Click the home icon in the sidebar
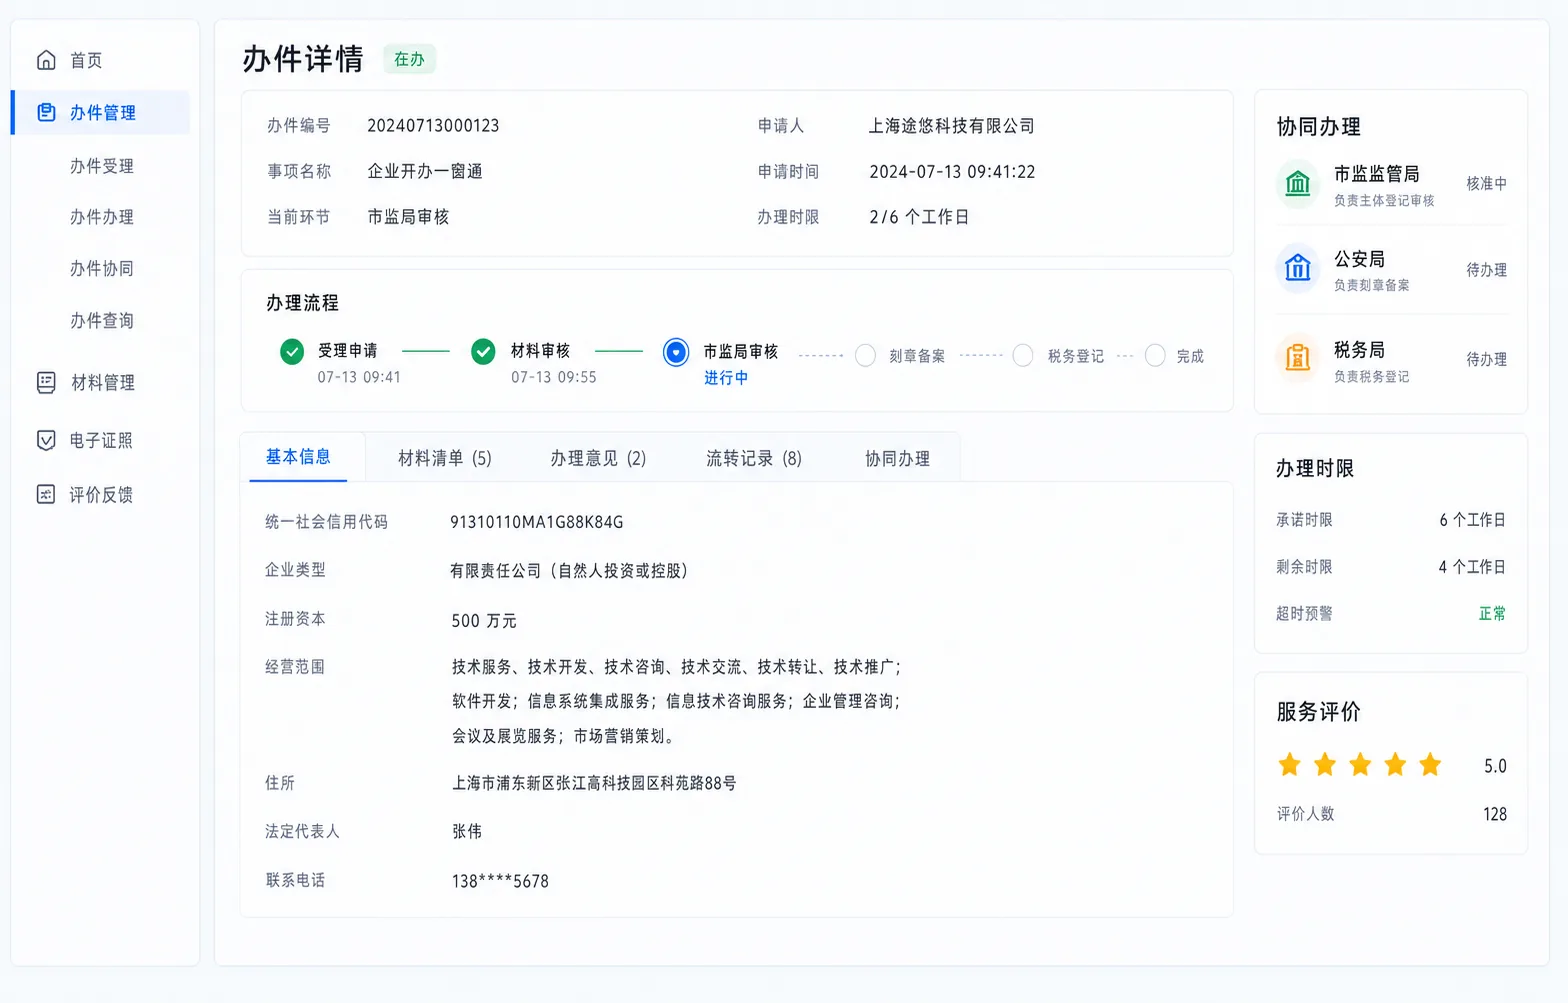The image size is (1568, 1003). [x=46, y=60]
